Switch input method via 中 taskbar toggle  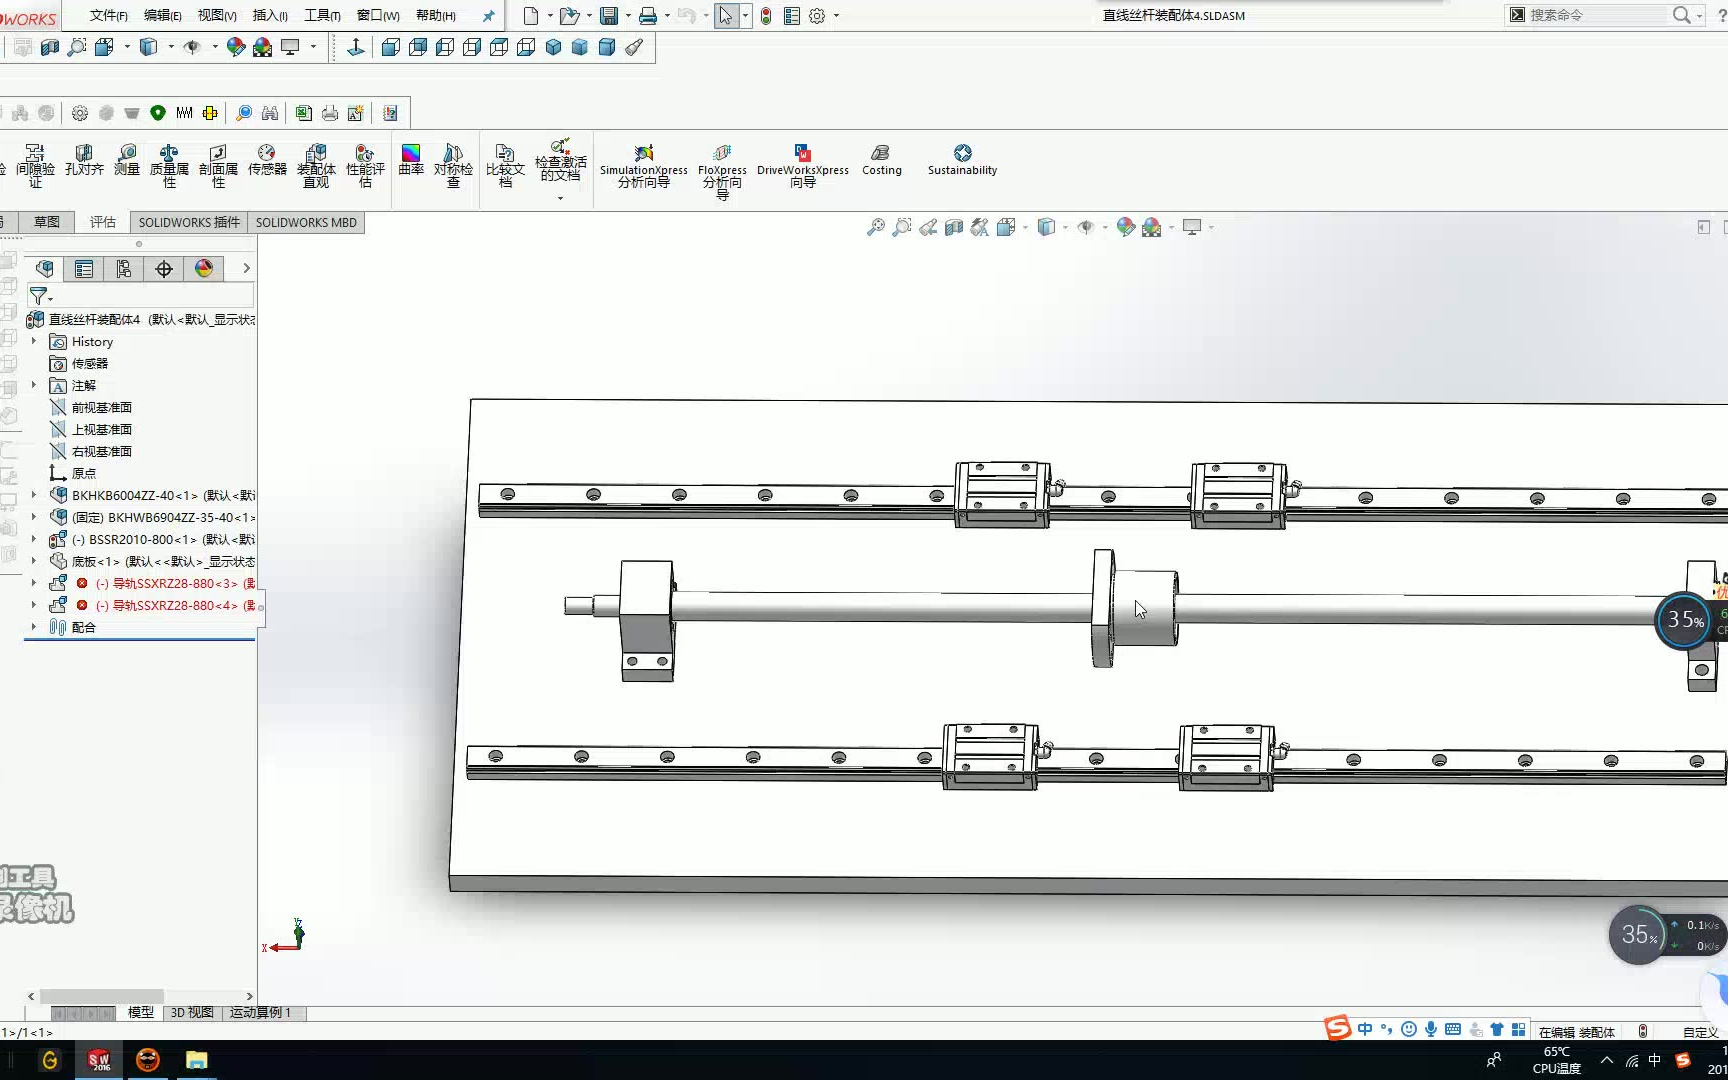(x=1366, y=1028)
